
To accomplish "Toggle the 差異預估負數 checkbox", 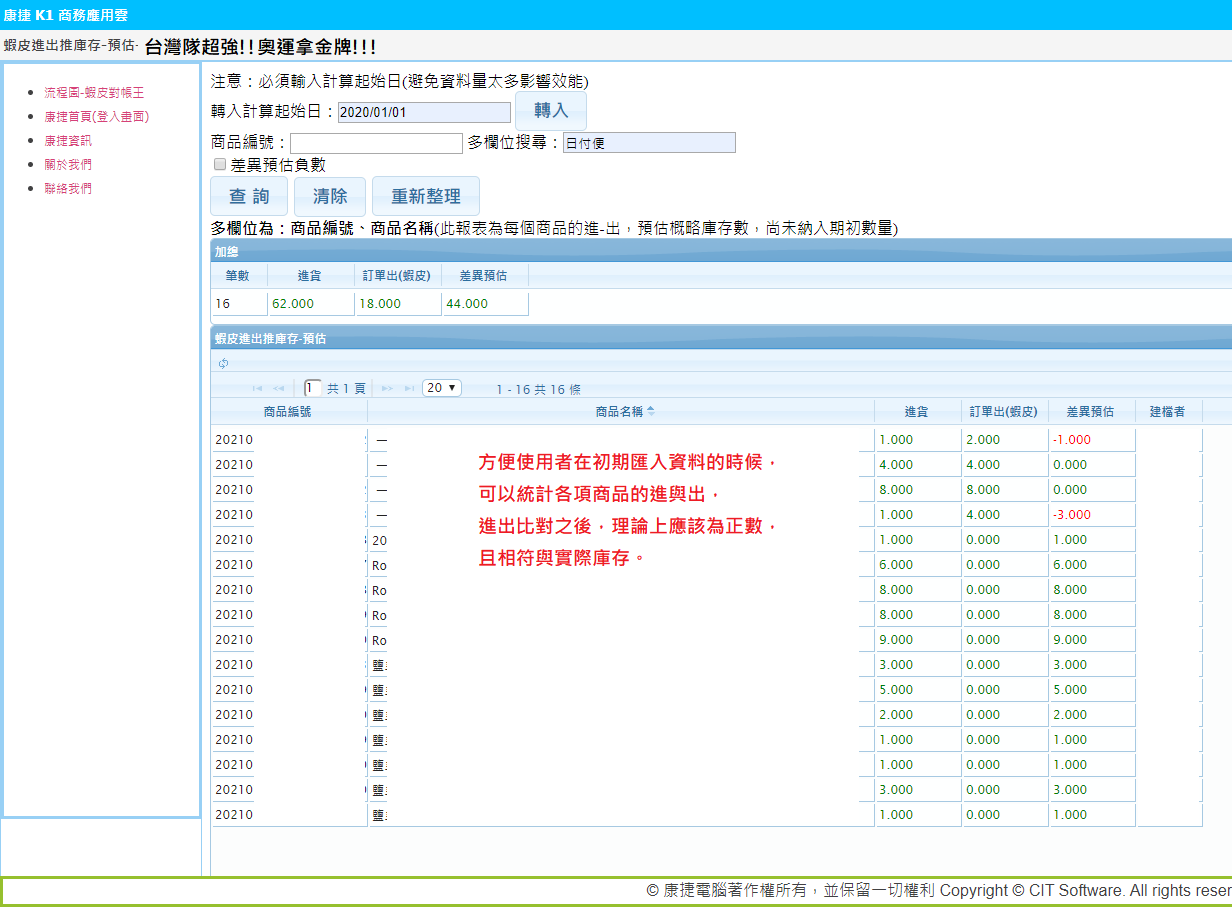I will (220, 165).
